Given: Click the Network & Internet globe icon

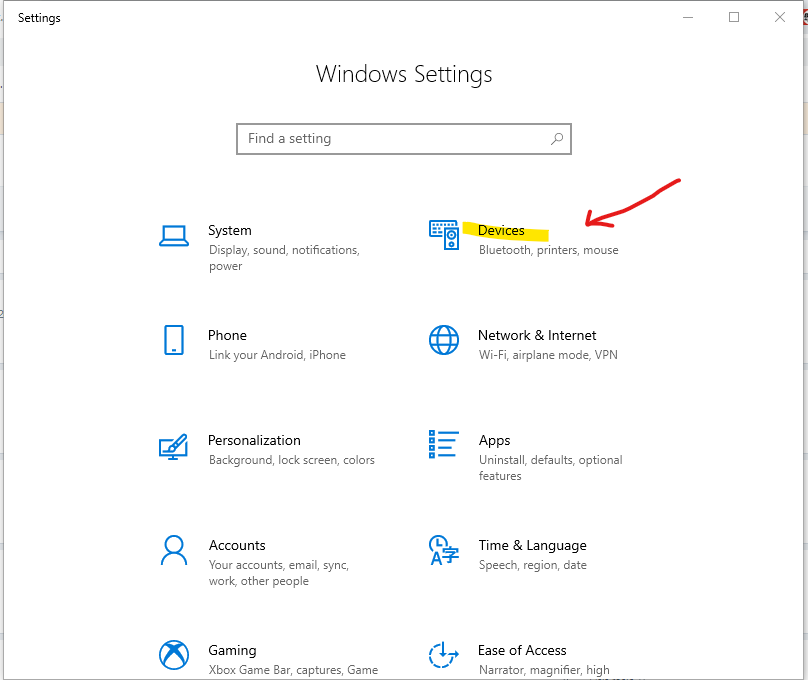Looking at the screenshot, I should [444, 340].
